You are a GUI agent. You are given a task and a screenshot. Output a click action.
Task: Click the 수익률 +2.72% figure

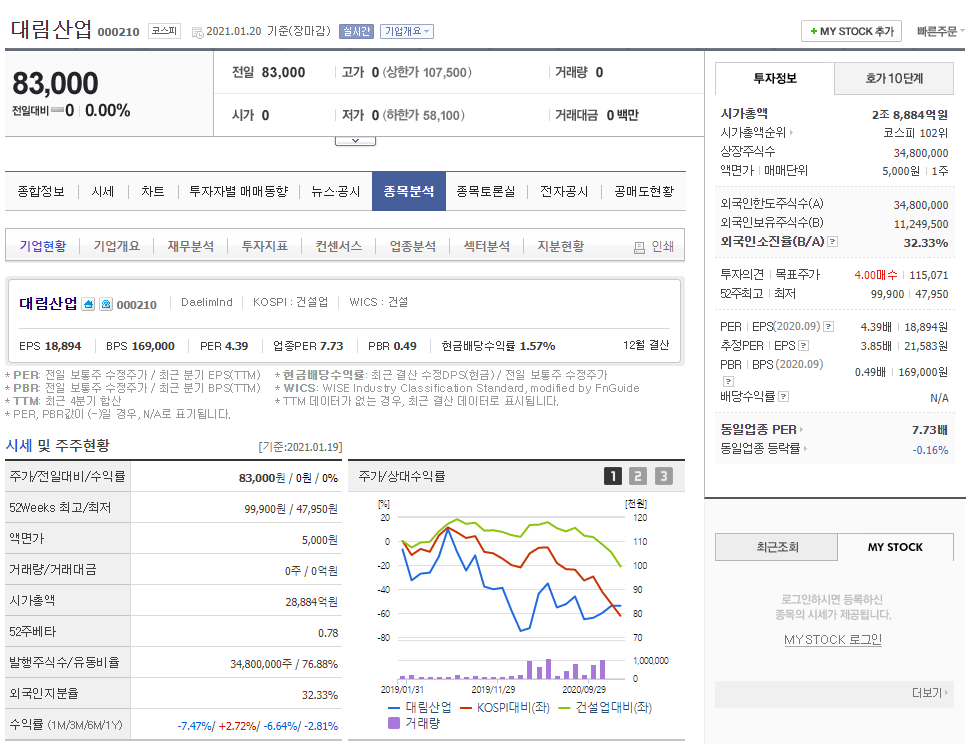238,726
